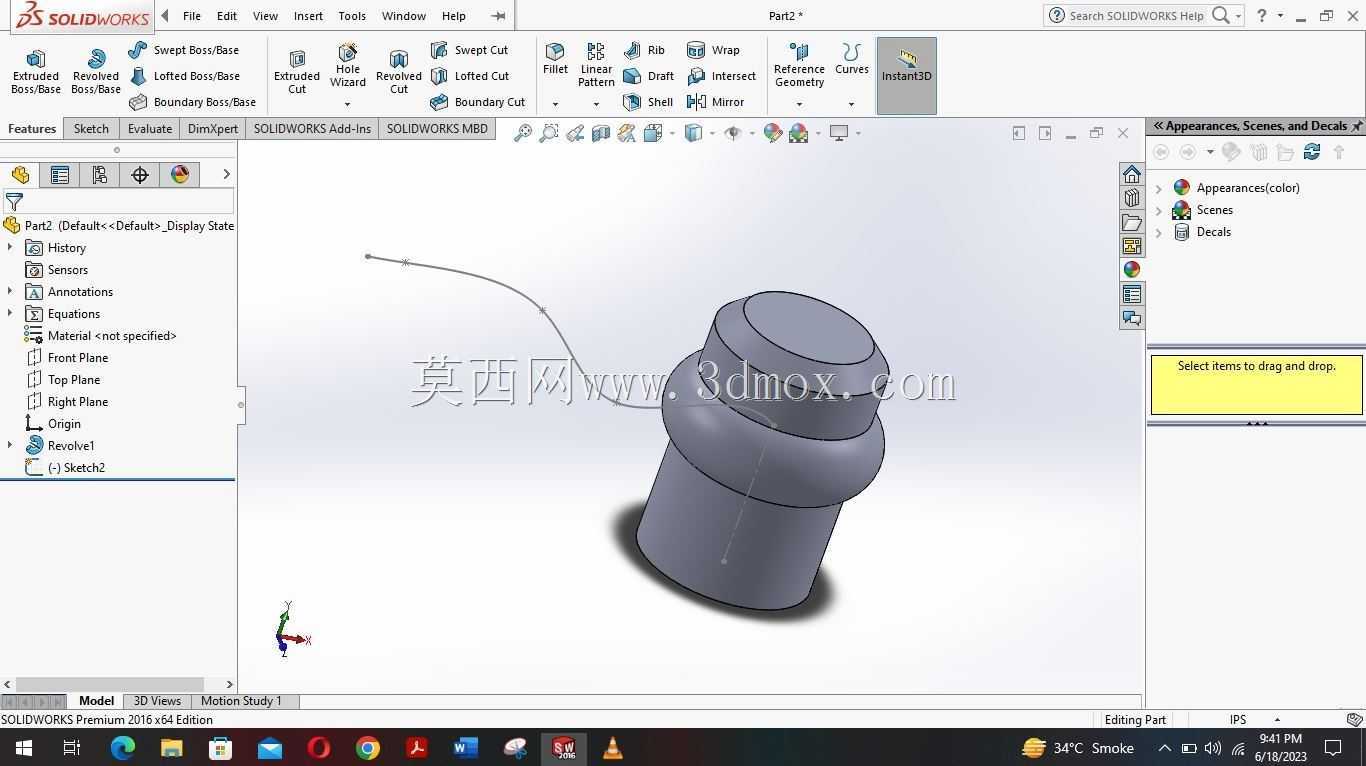
Task: Open the File menu
Action: tap(192, 16)
